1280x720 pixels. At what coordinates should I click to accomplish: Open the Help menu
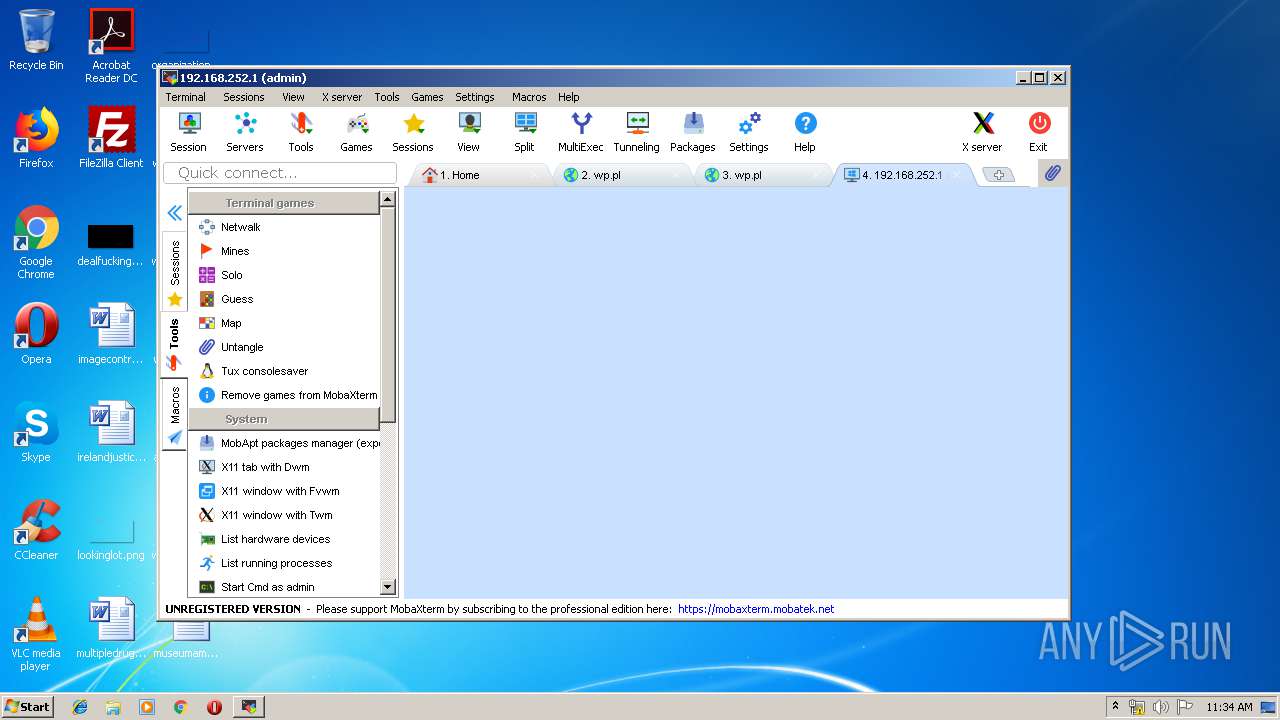(x=569, y=97)
